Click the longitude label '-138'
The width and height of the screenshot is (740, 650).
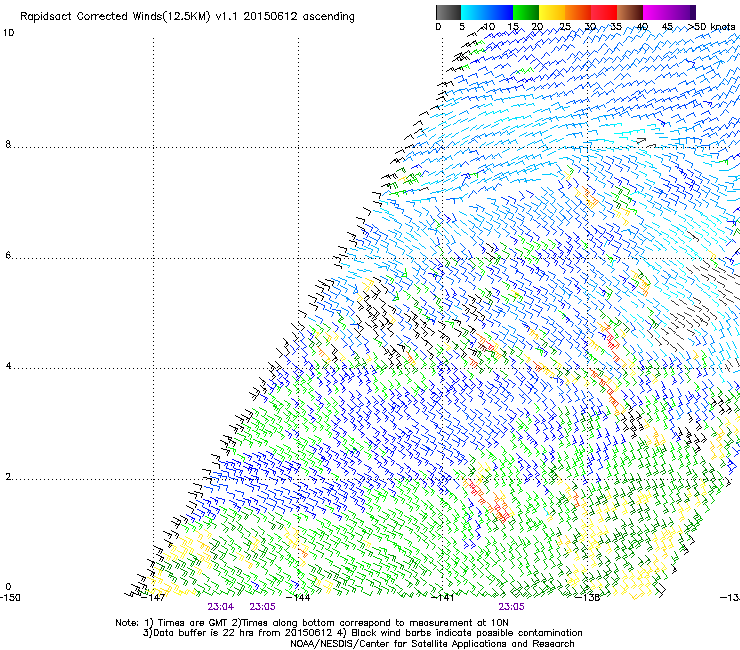[x=588, y=598]
